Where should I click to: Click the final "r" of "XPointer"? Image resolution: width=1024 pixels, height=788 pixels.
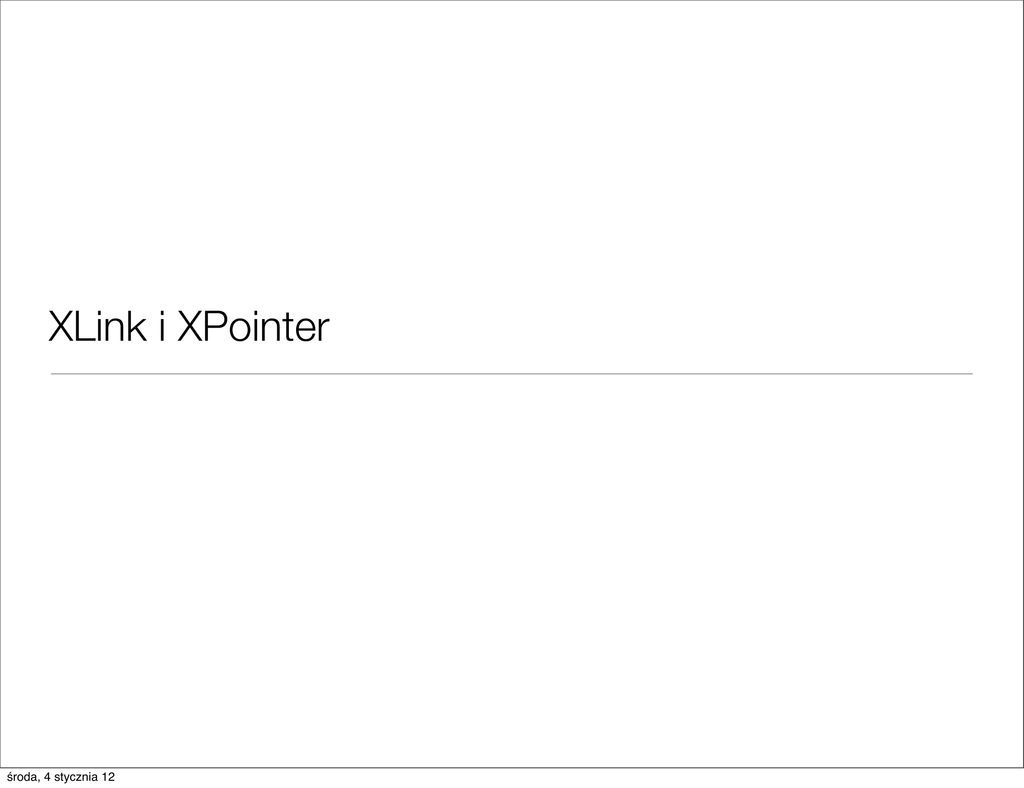click(321, 328)
